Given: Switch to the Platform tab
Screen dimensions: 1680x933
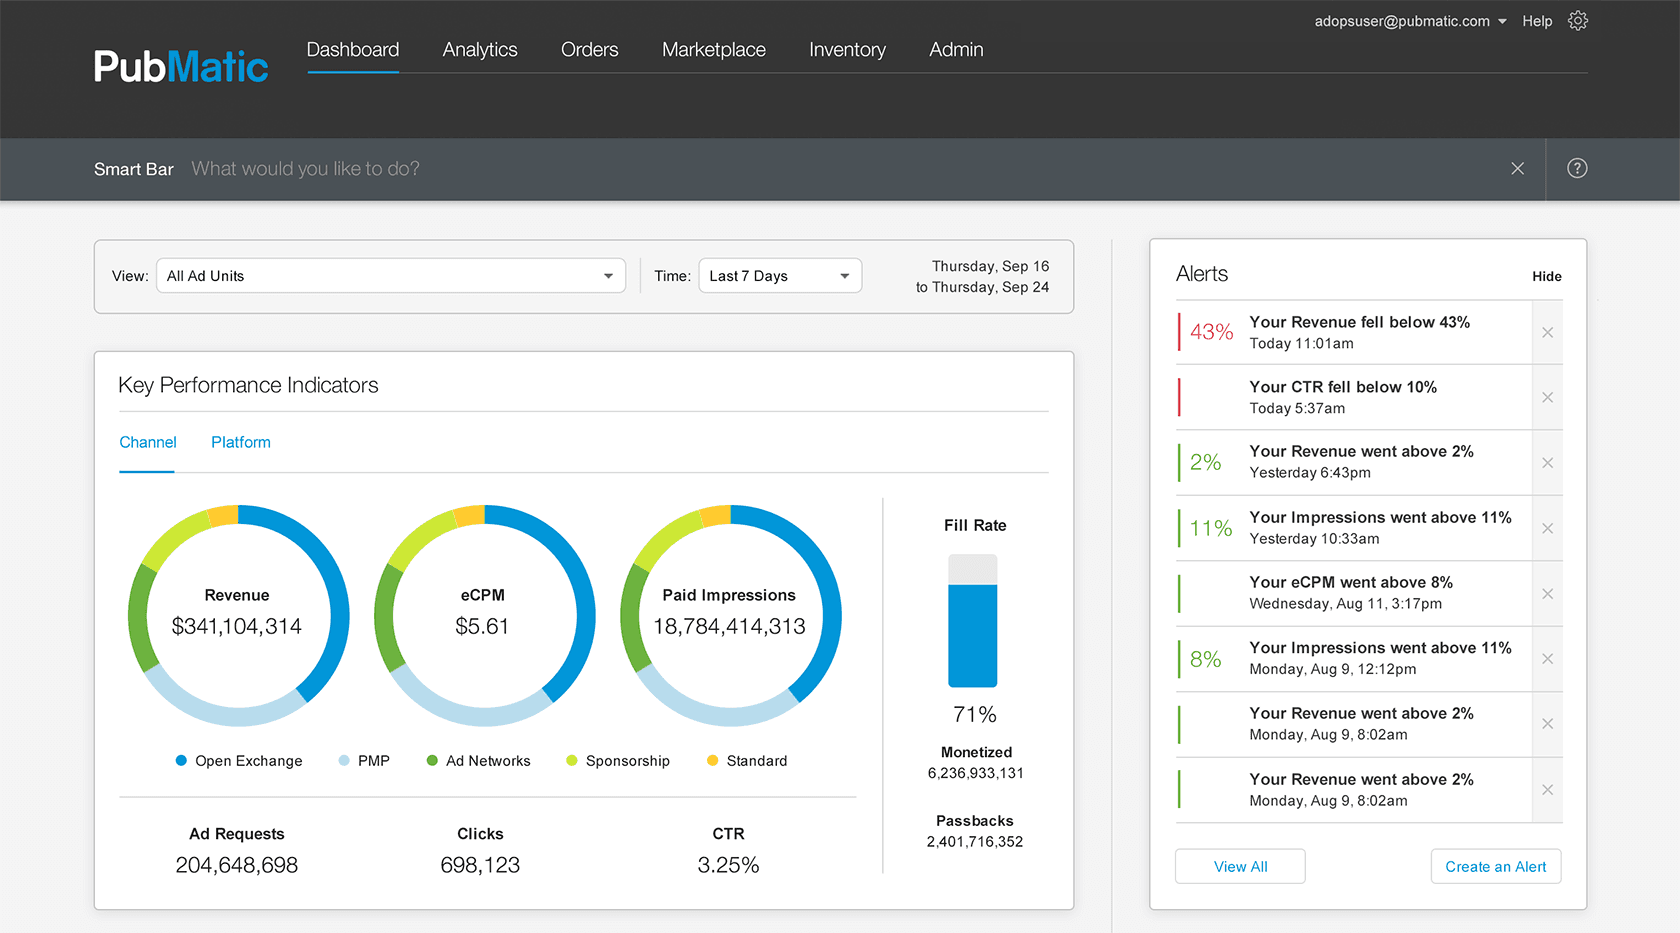Looking at the screenshot, I should [240, 442].
